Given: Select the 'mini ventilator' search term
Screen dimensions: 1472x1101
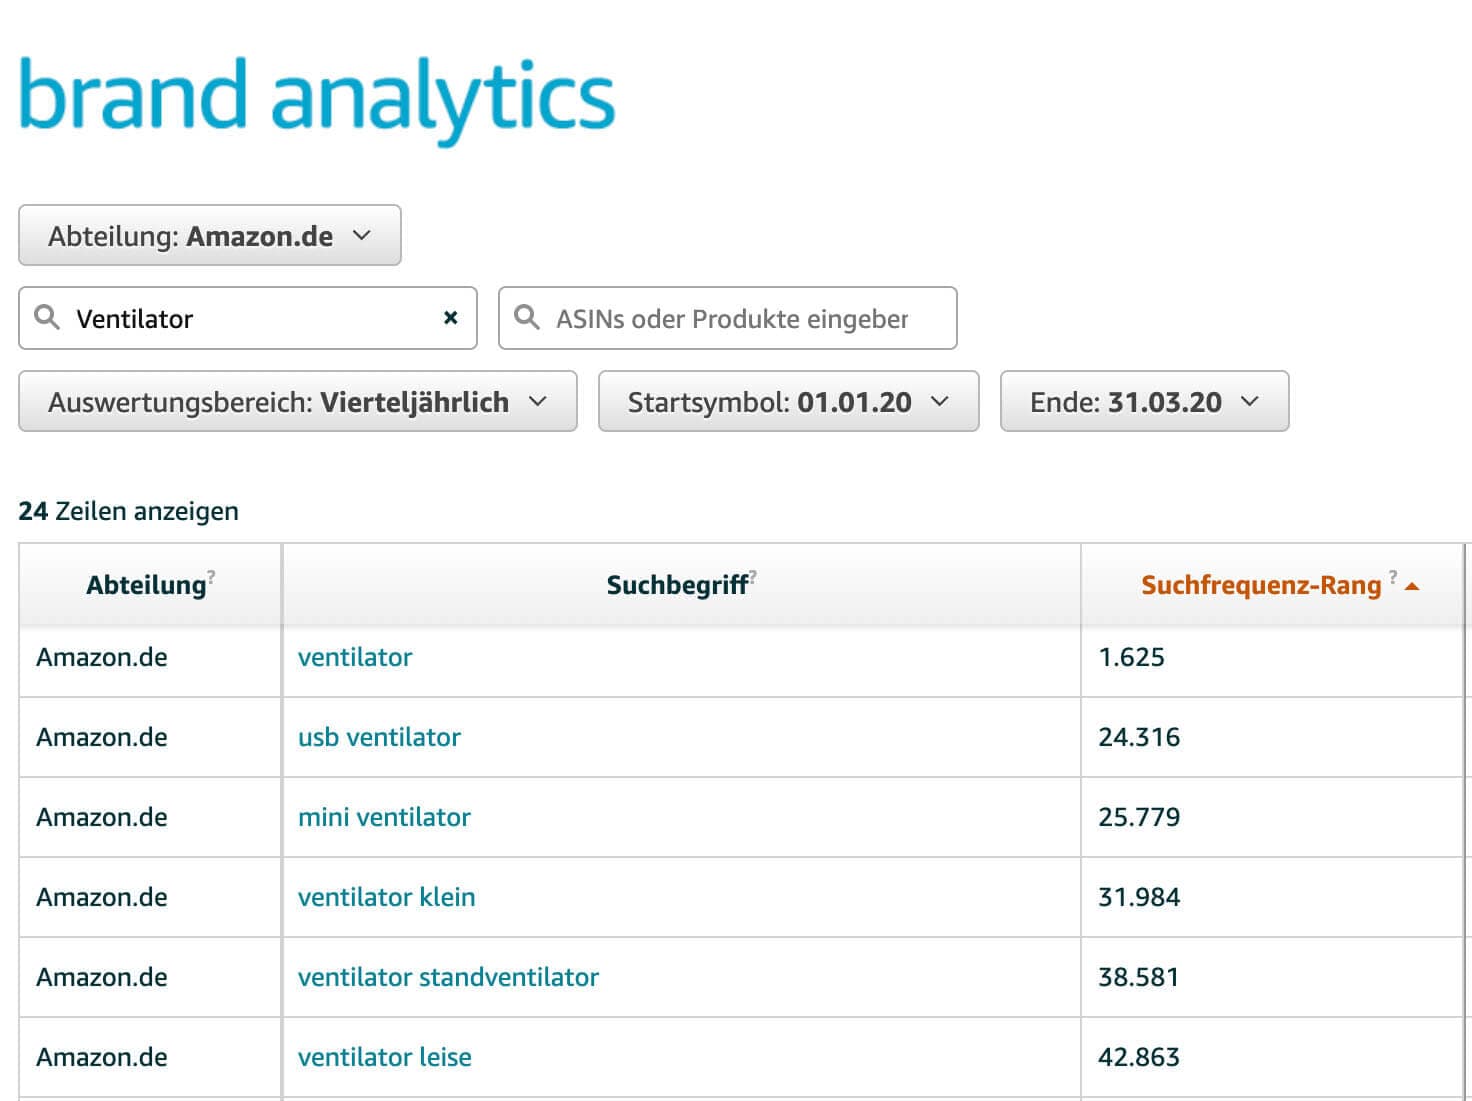Looking at the screenshot, I should pos(384,817).
